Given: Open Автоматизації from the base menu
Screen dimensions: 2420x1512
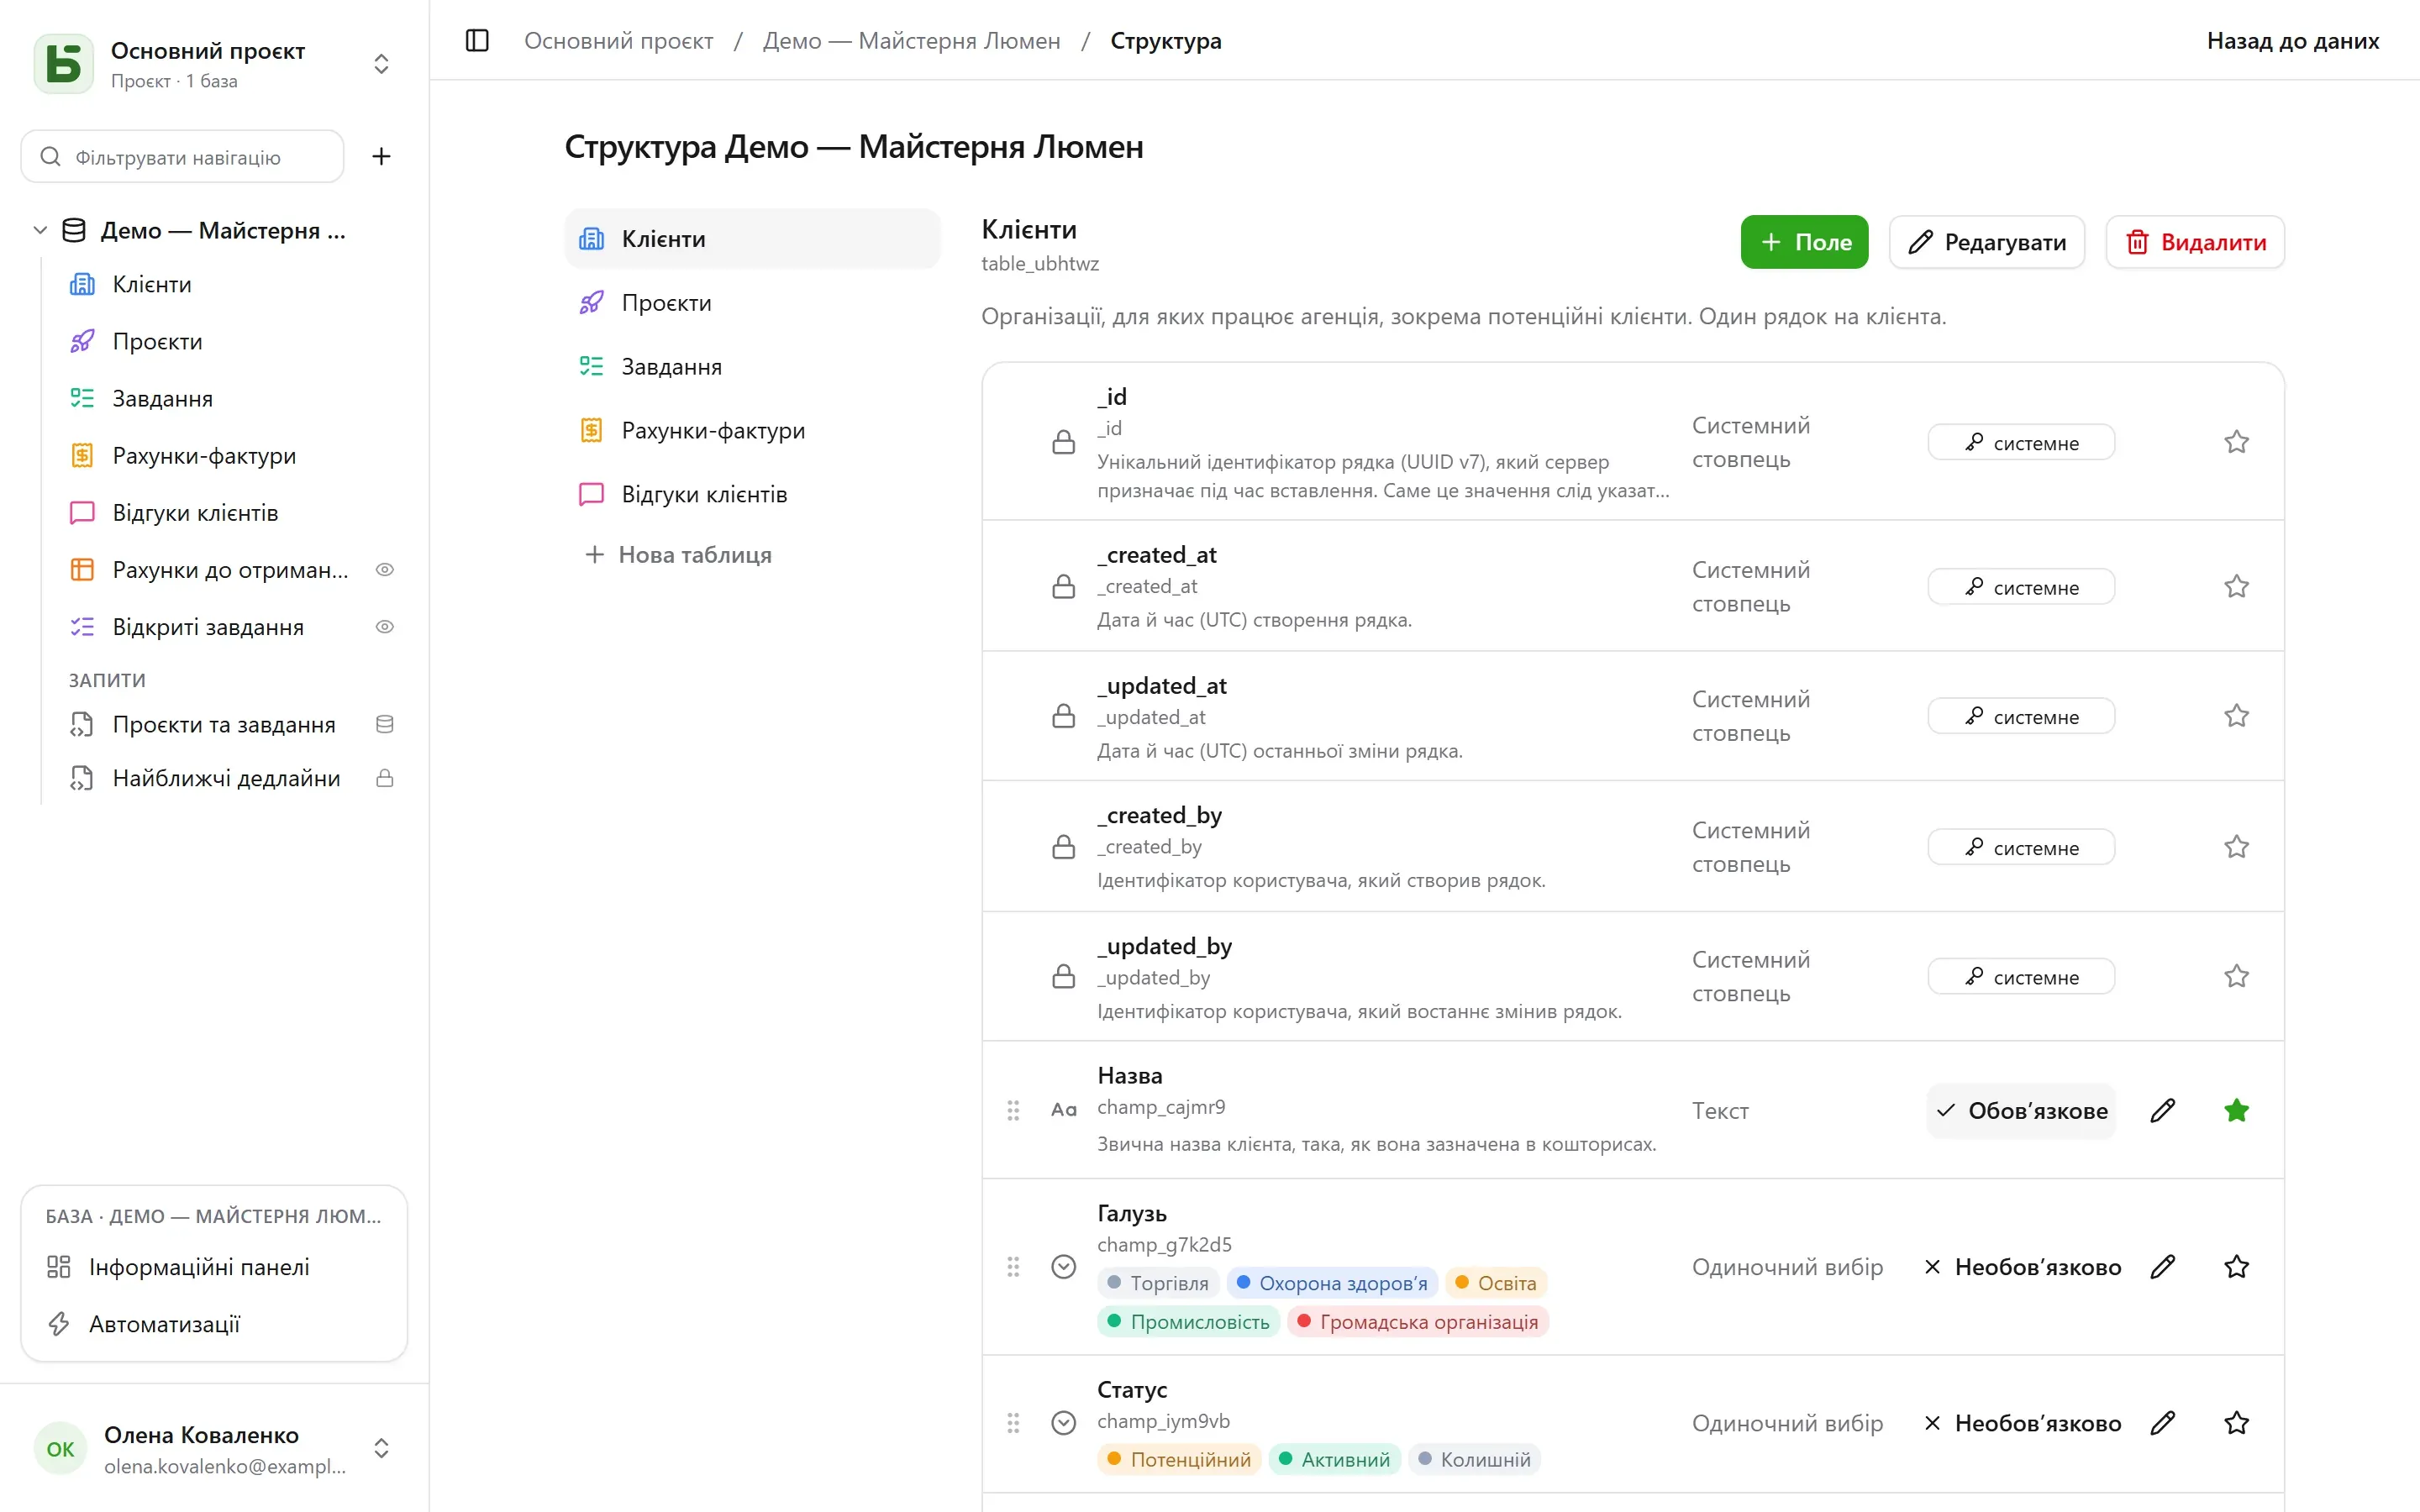Looking at the screenshot, I should 214,1324.
